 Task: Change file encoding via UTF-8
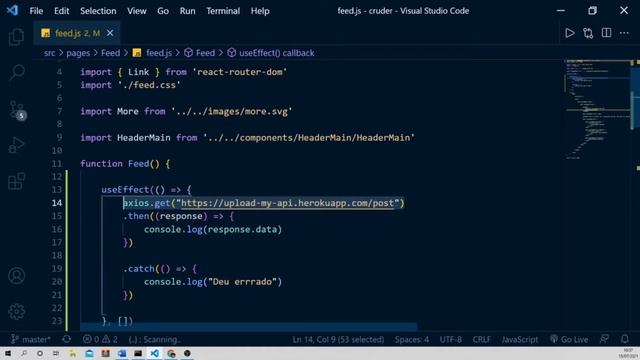click(451, 340)
